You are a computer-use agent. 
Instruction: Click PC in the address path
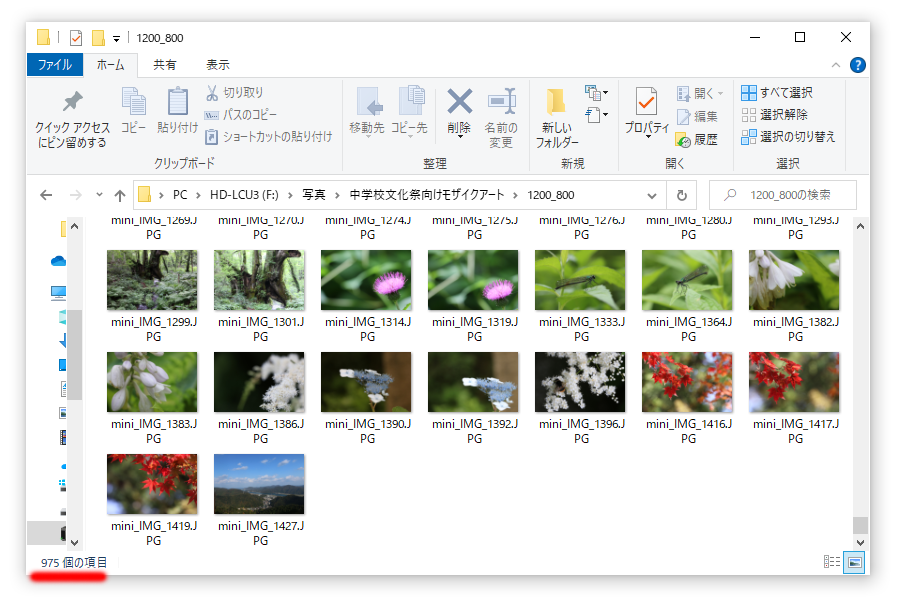[180, 195]
